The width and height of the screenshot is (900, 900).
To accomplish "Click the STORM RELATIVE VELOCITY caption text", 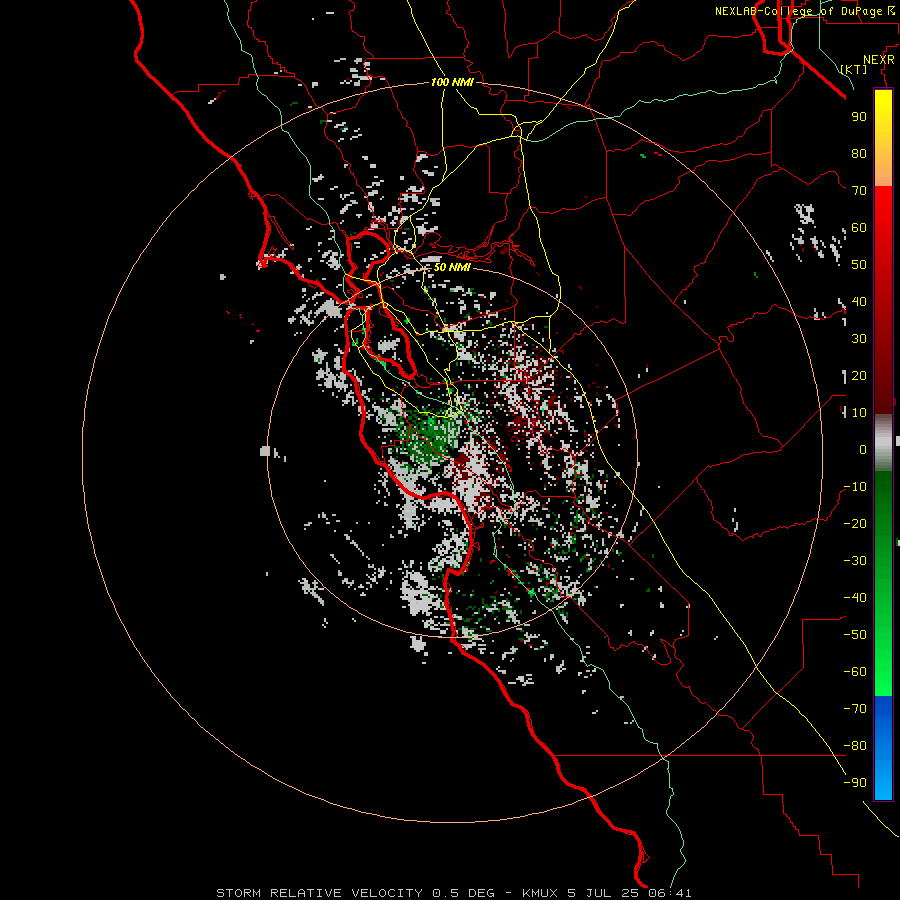I will pos(319,893).
